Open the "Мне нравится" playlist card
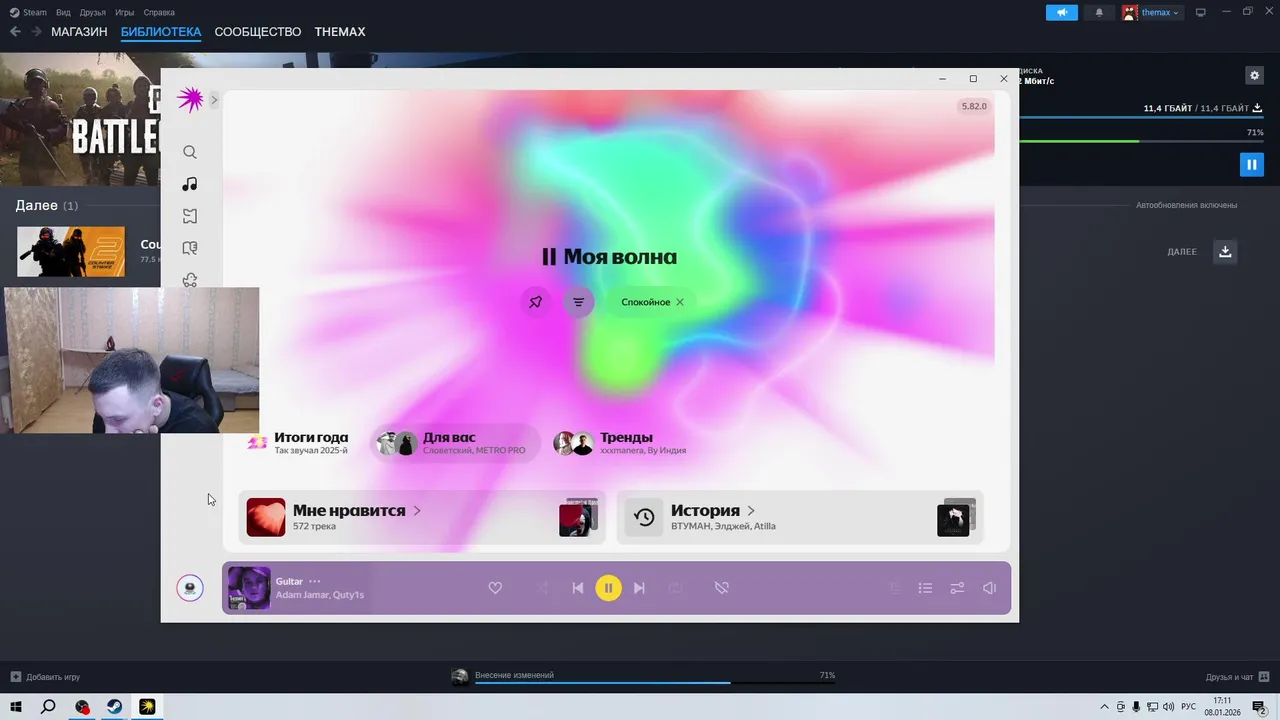The height and width of the screenshot is (720, 1280). pos(422,517)
